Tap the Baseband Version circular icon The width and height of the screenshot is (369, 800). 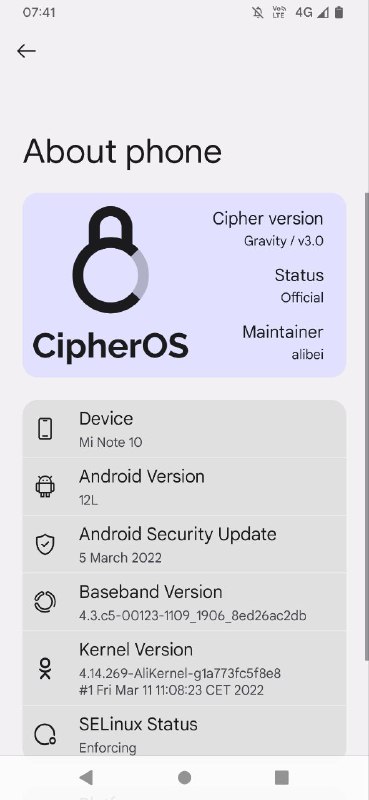pos(45,601)
